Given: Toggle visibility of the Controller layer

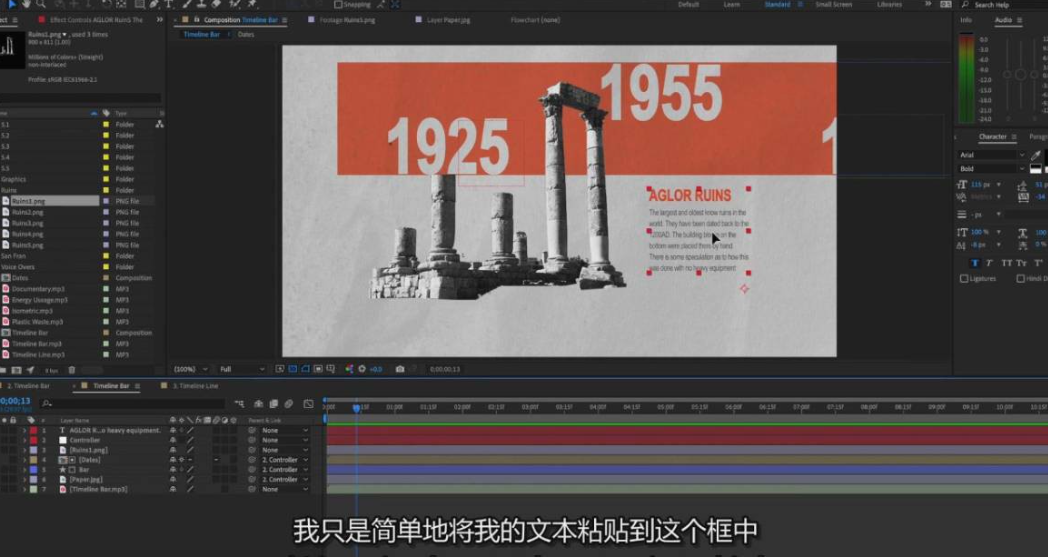Looking at the screenshot, I should point(5,440).
